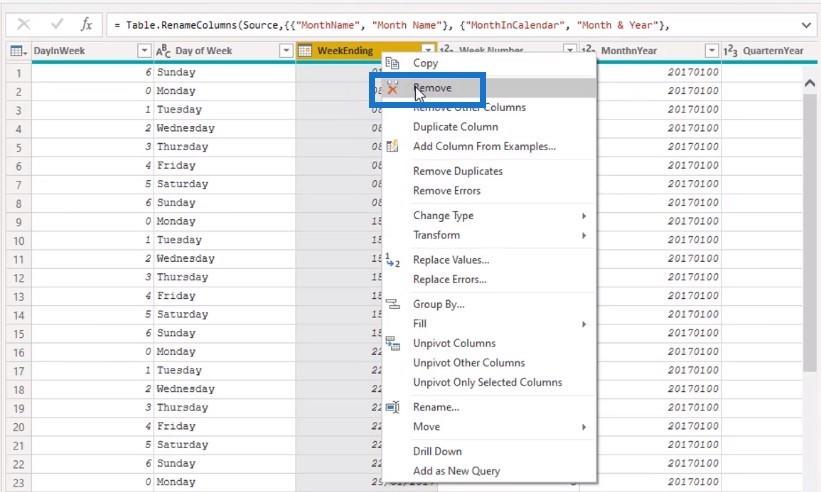Choose Group By from the menu
Image resolution: width=821 pixels, height=492 pixels.
(489, 304)
